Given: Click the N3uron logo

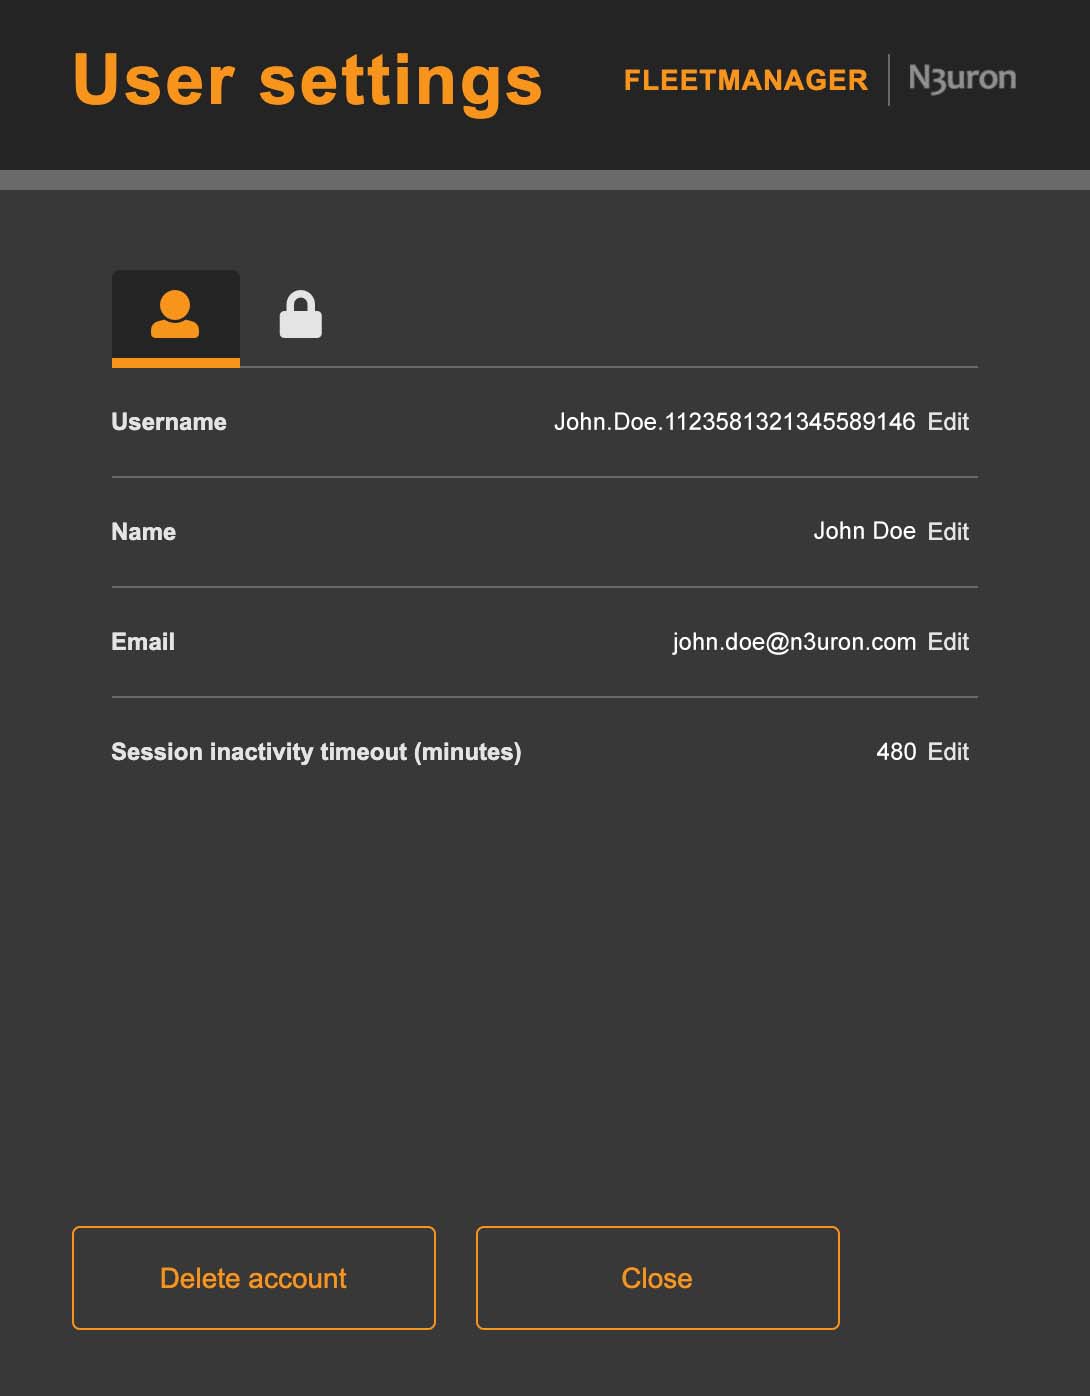Looking at the screenshot, I should pos(961,79).
